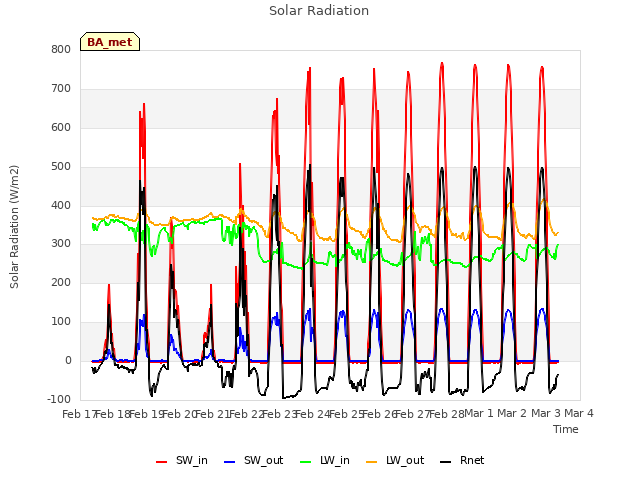Viewport: 640px width, 480px height.
Task: Click the LW_in legend label
Action: pyautogui.click(x=335, y=460)
